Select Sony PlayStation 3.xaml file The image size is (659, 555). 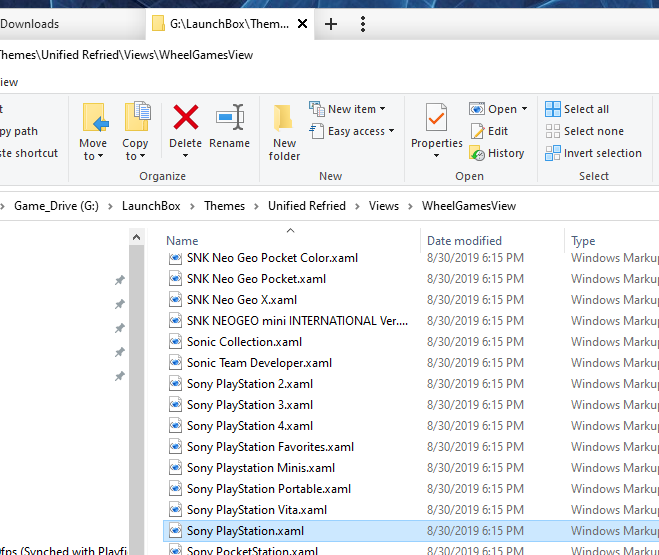[x=250, y=405]
